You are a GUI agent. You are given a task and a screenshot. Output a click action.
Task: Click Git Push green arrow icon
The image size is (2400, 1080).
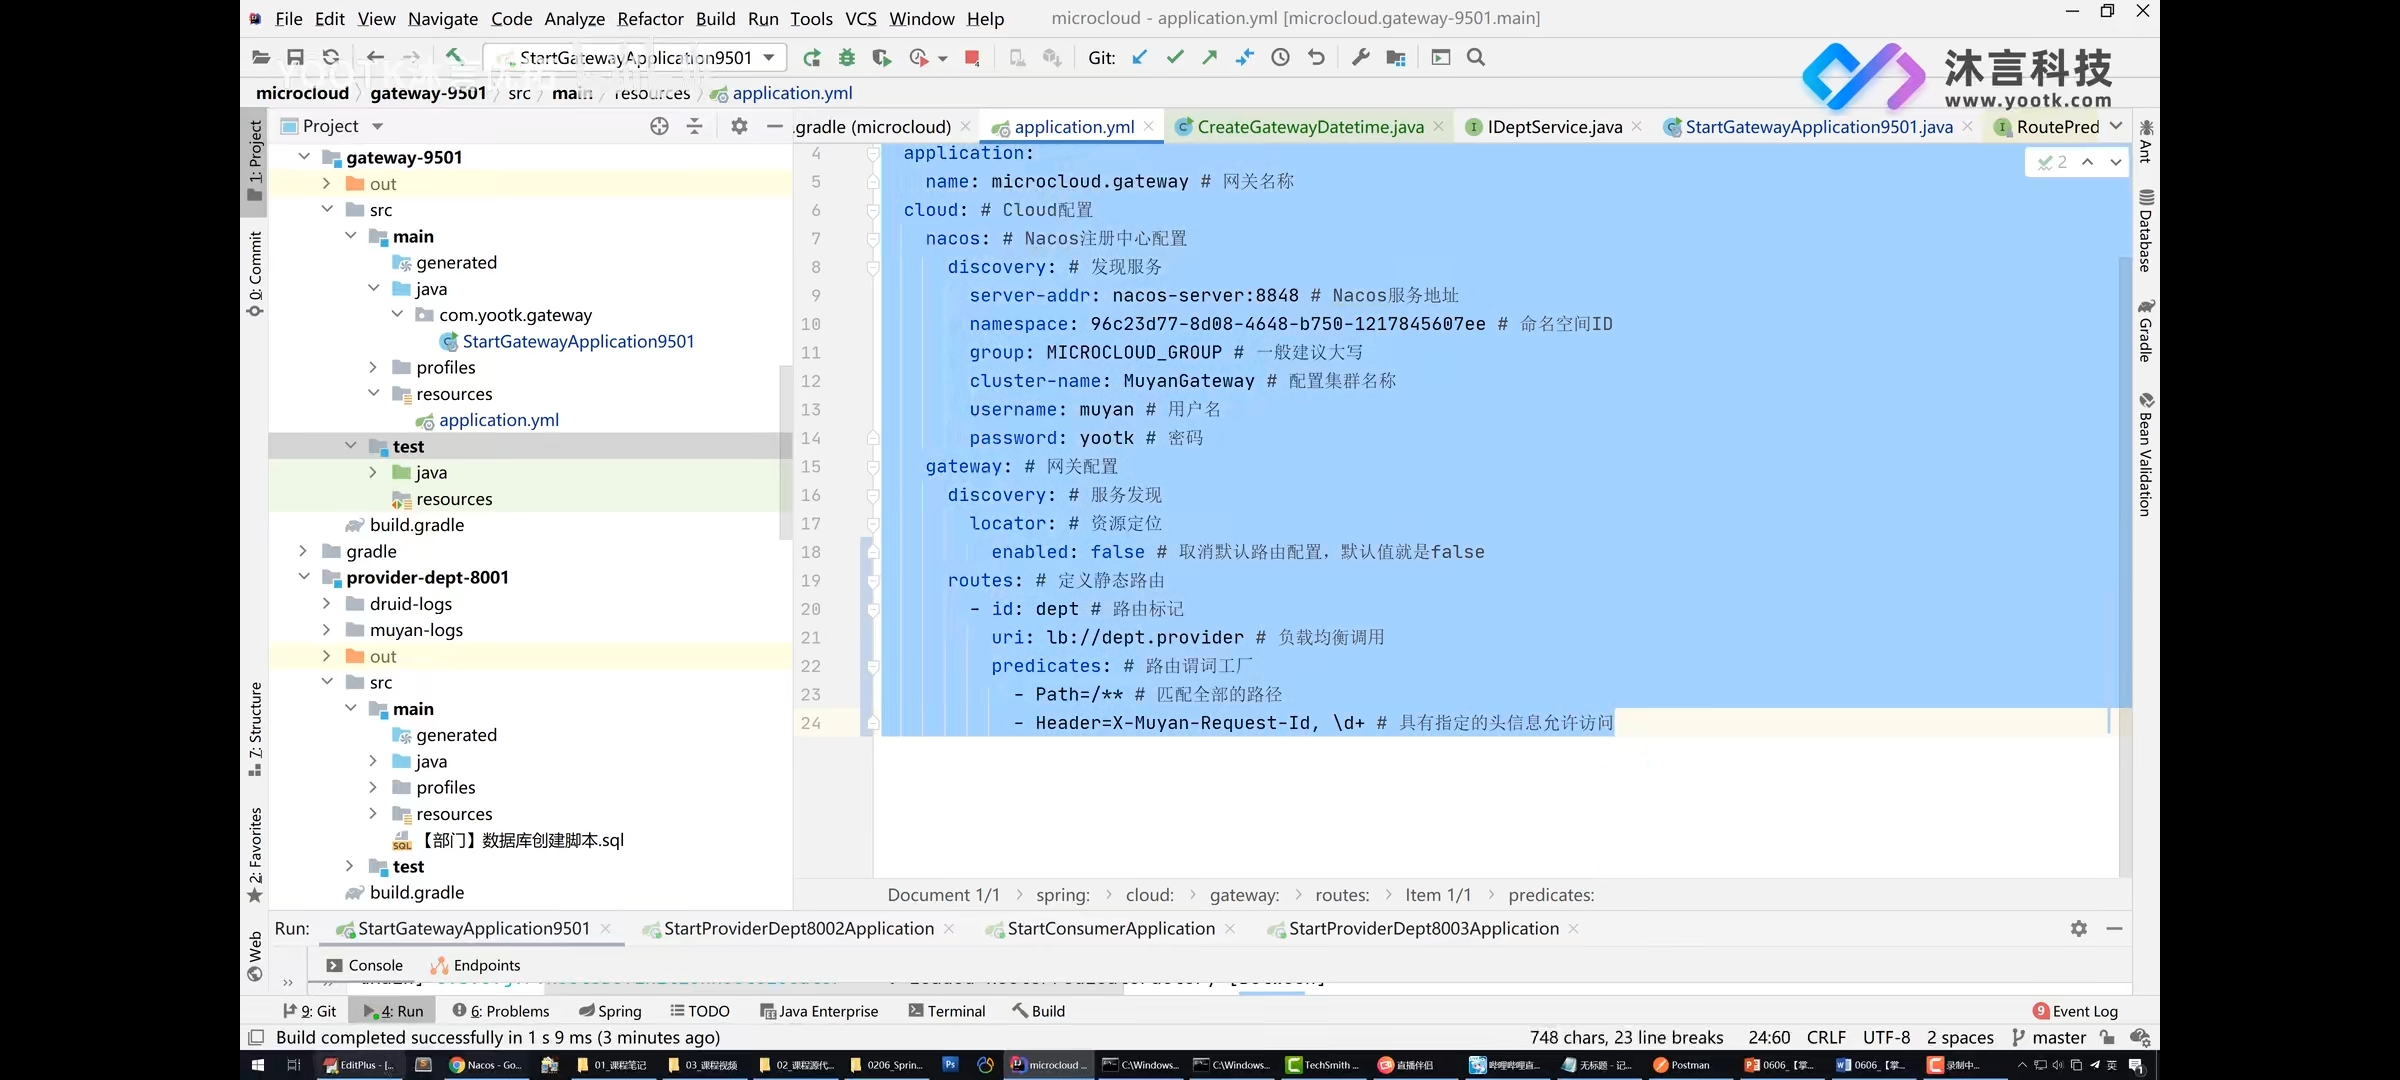(1210, 57)
